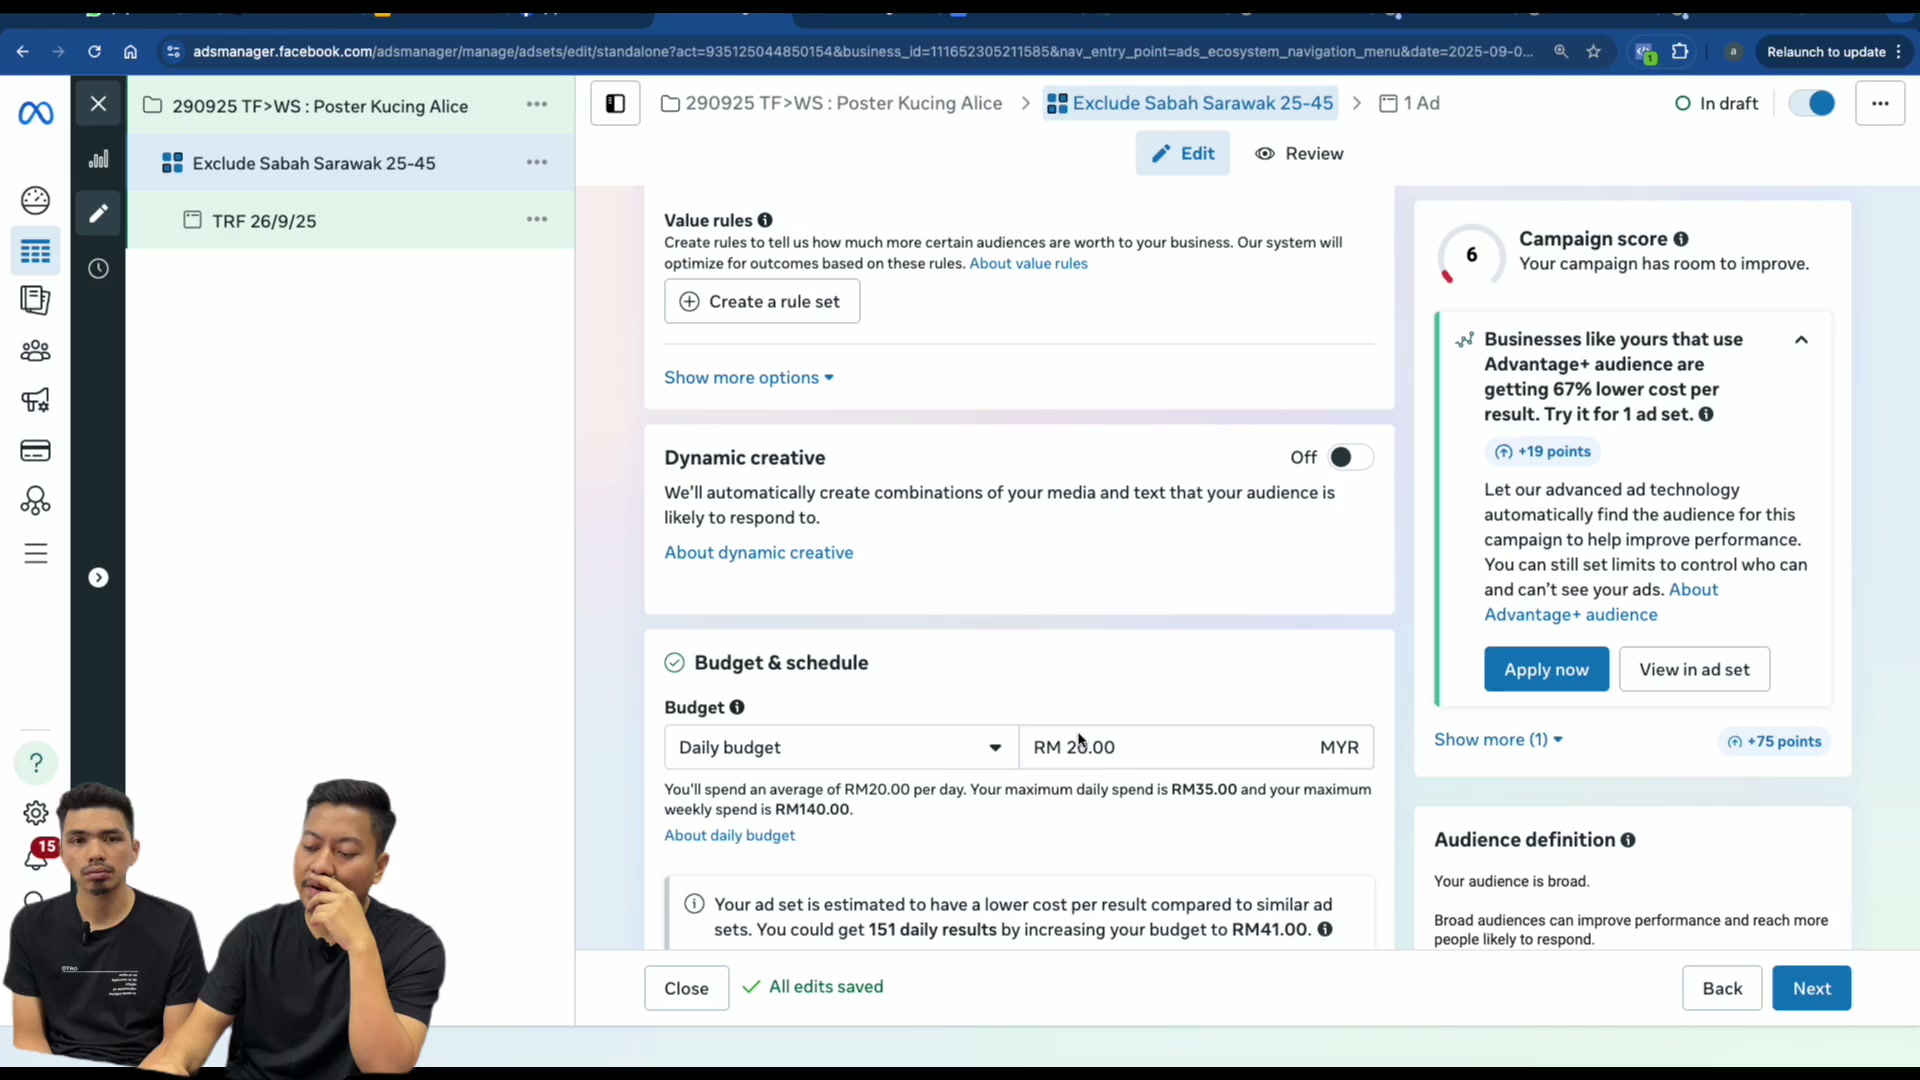
Task: Open options menu for TRF 26/9/25 ad
Action: point(537,219)
